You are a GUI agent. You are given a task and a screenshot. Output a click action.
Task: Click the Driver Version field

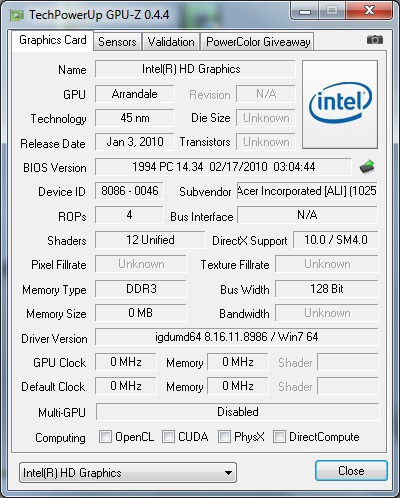pos(237,337)
